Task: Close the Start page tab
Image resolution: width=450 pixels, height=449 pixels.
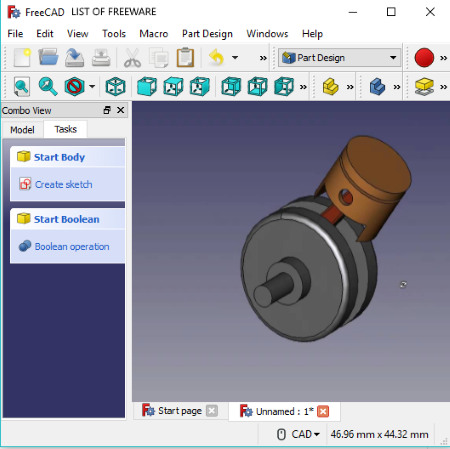Action: 212,411
